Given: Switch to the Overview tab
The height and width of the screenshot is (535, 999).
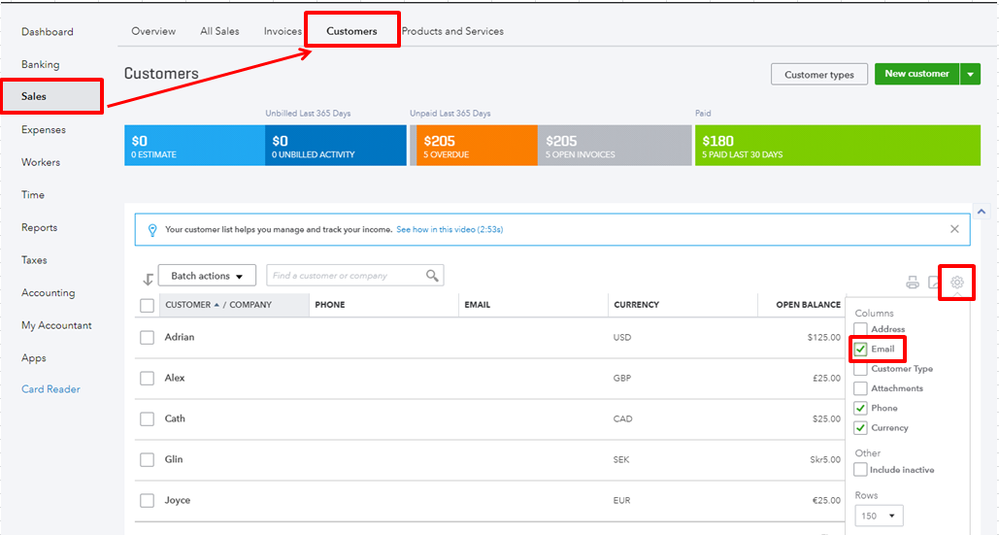Looking at the screenshot, I should tap(154, 31).
